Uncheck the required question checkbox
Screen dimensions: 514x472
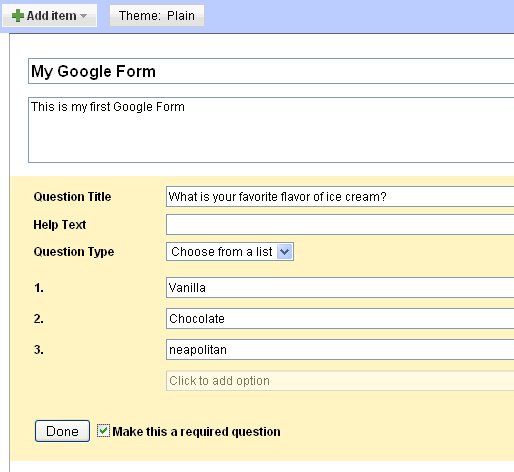tap(103, 431)
